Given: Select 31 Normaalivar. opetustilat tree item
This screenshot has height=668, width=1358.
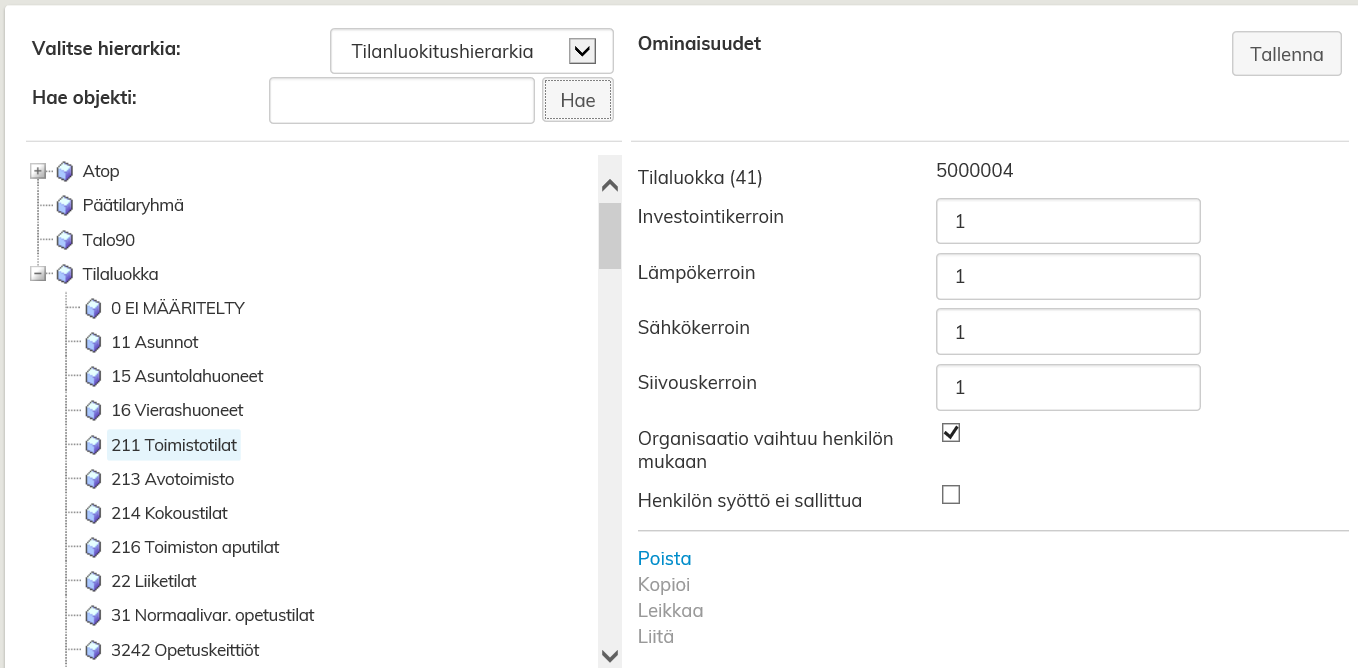Looking at the screenshot, I should (212, 616).
